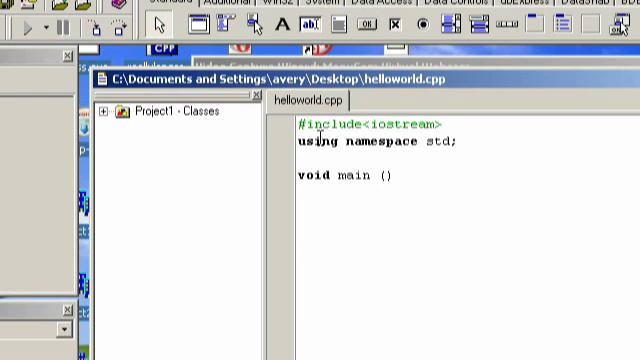Click the 'using namespace std;' code line
The height and width of the screenshot is (360, 640).
point(377,142)
